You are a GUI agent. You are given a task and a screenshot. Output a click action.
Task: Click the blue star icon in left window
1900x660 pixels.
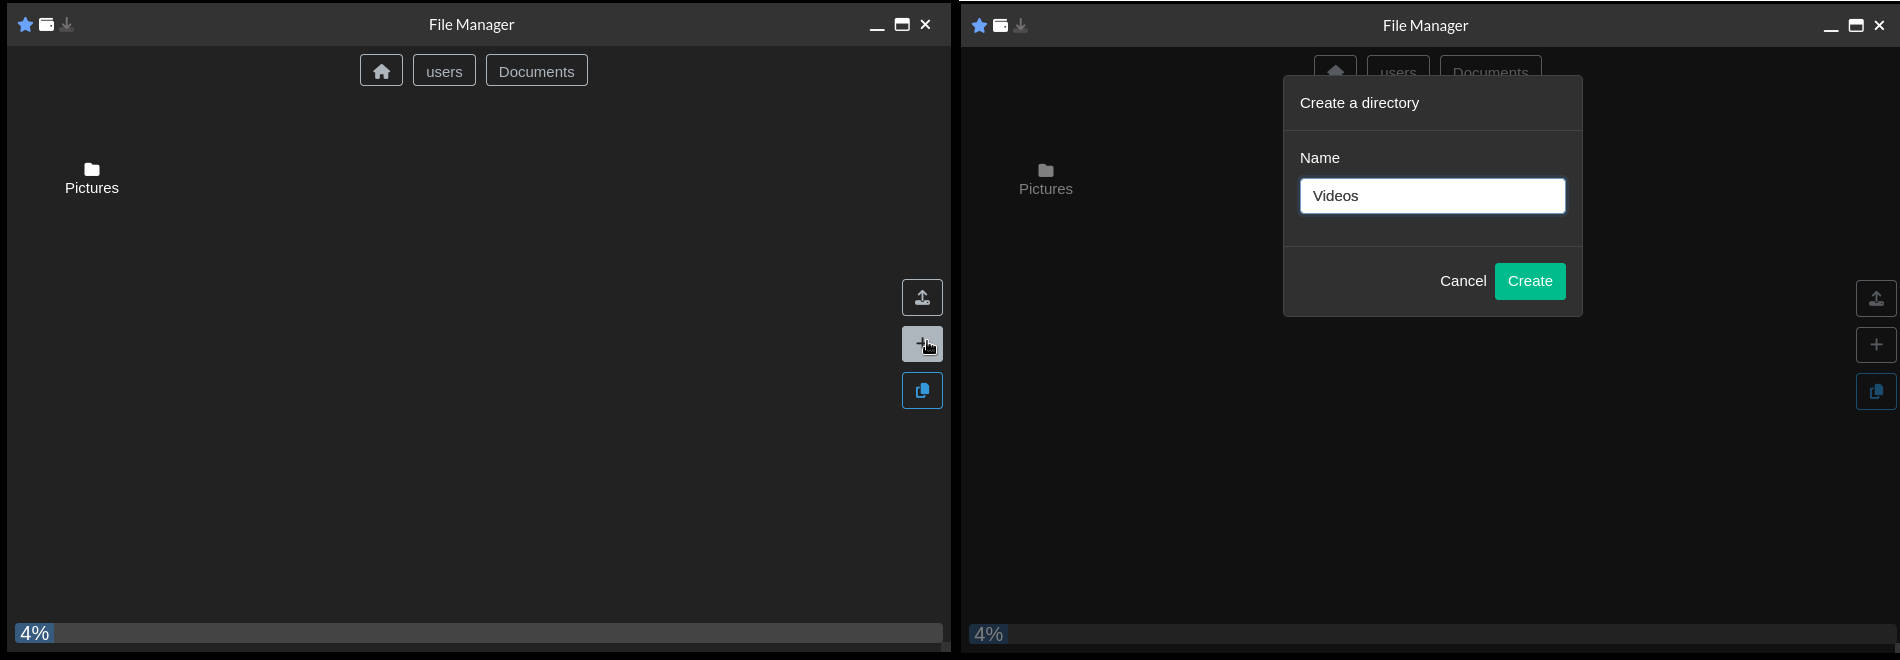point(25,25)
